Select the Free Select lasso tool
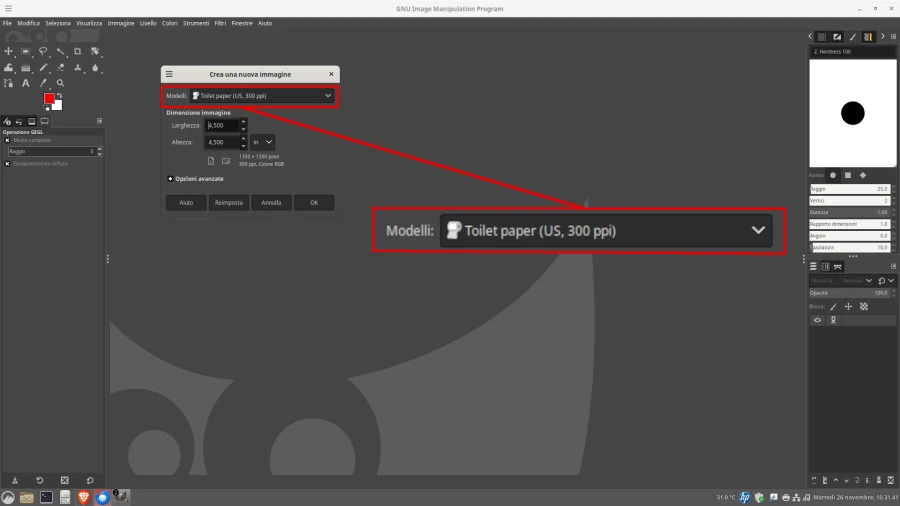This screenshot has height=506, width=900. click(x=43, y=52)
